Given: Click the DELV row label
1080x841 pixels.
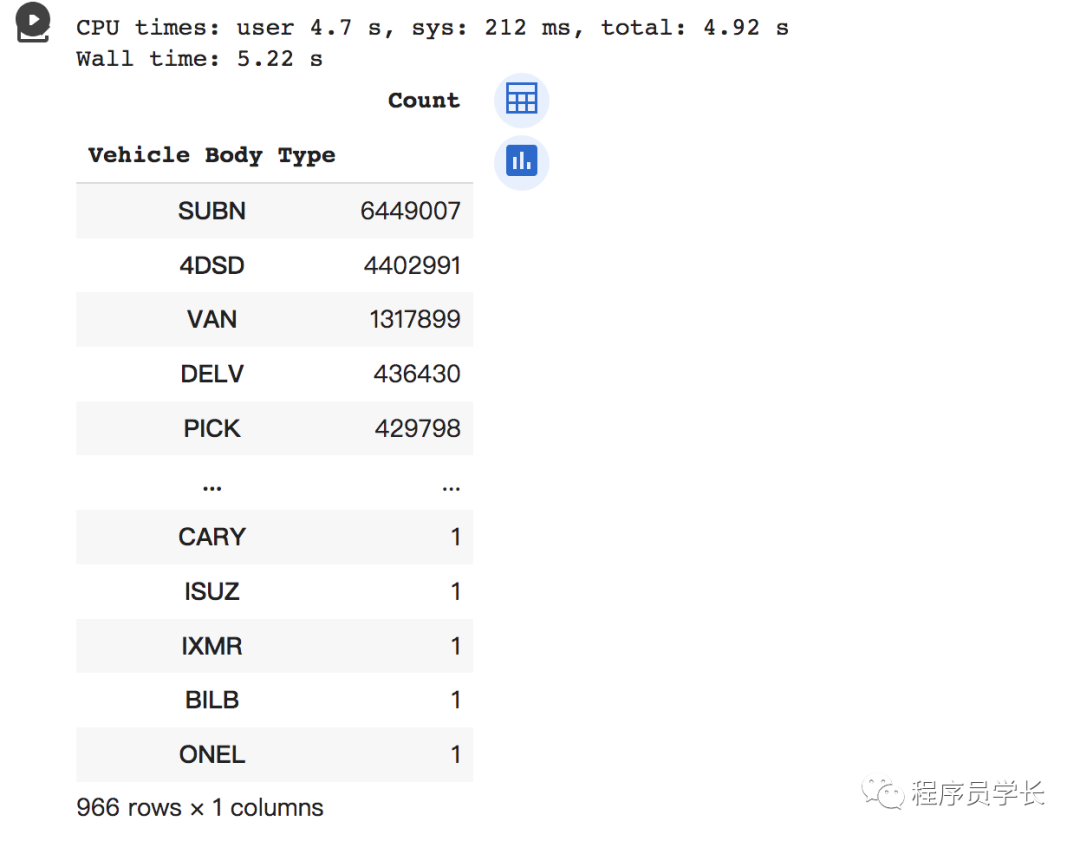Looking at the screenshot, I should (211, 374).
